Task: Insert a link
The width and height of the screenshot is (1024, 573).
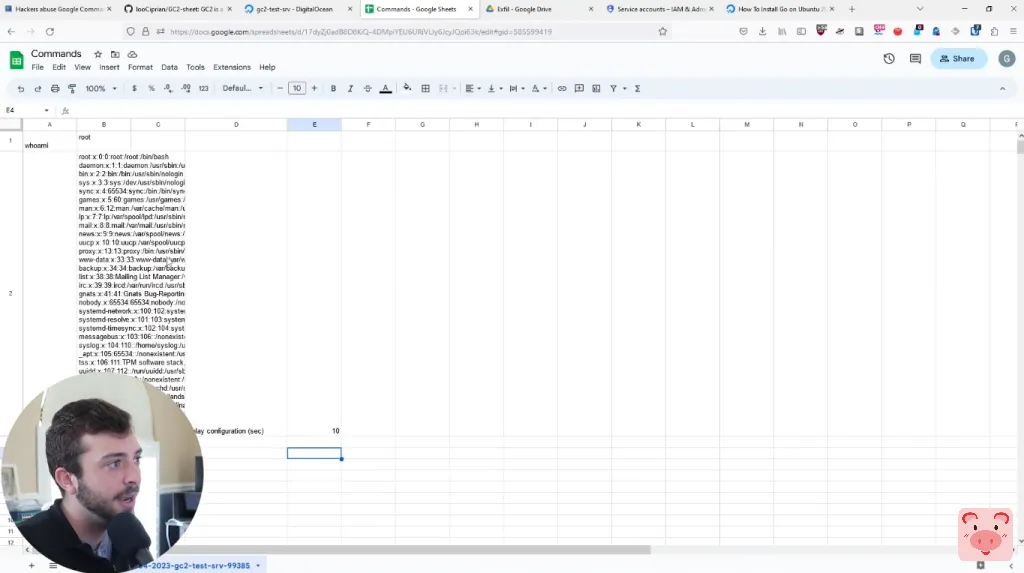Action: [562, 89]
